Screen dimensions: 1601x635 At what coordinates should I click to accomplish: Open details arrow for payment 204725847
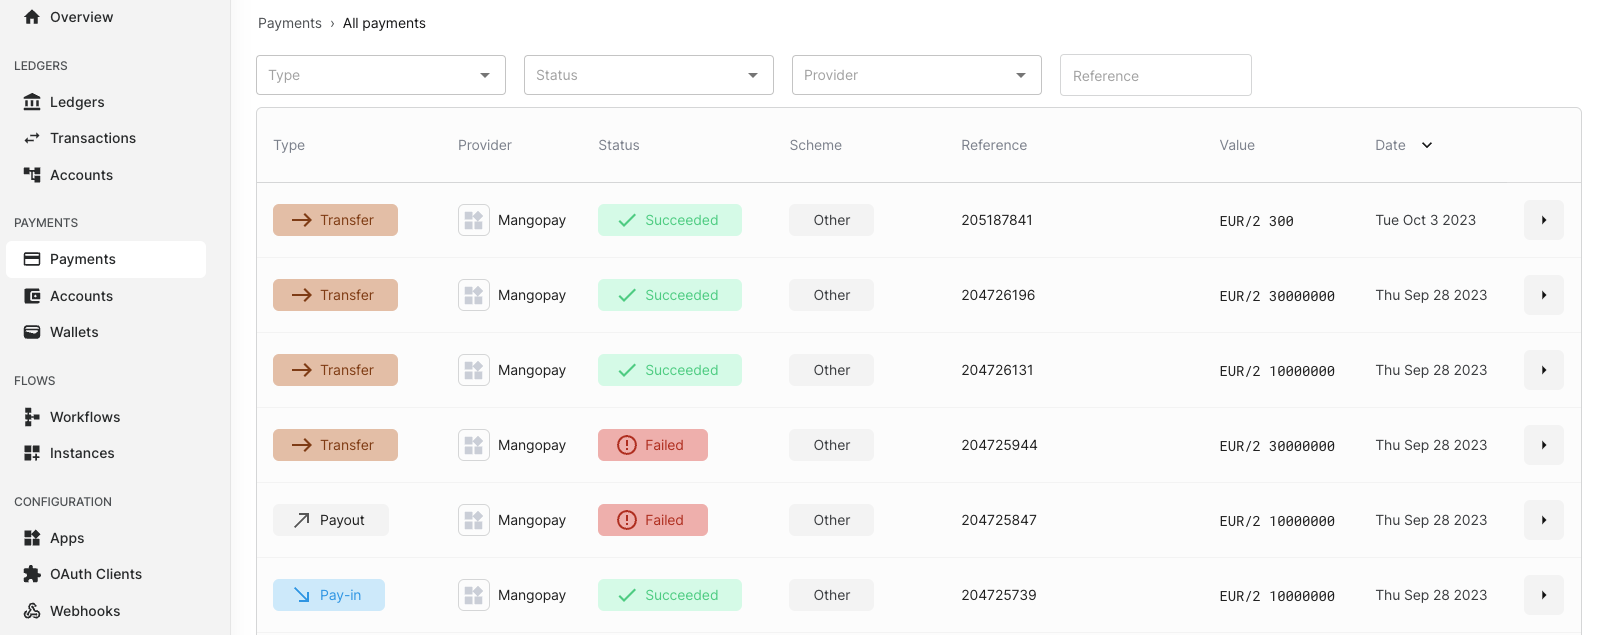click(1543, 520)
